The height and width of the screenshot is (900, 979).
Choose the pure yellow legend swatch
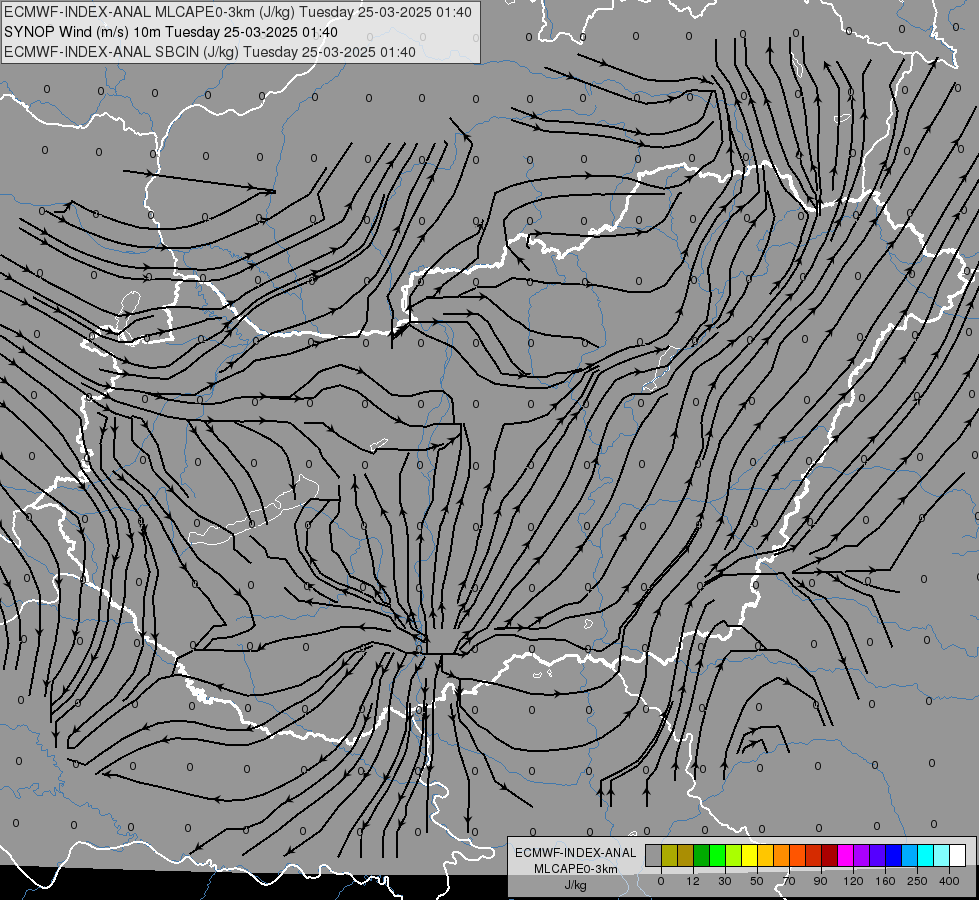[x=749, y=855]
